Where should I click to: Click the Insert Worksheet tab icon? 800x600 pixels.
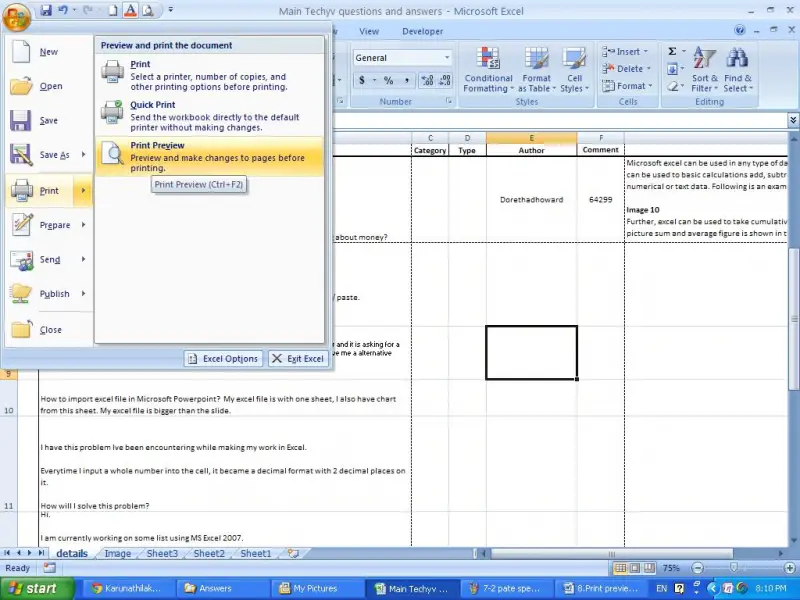coord(293,553)
